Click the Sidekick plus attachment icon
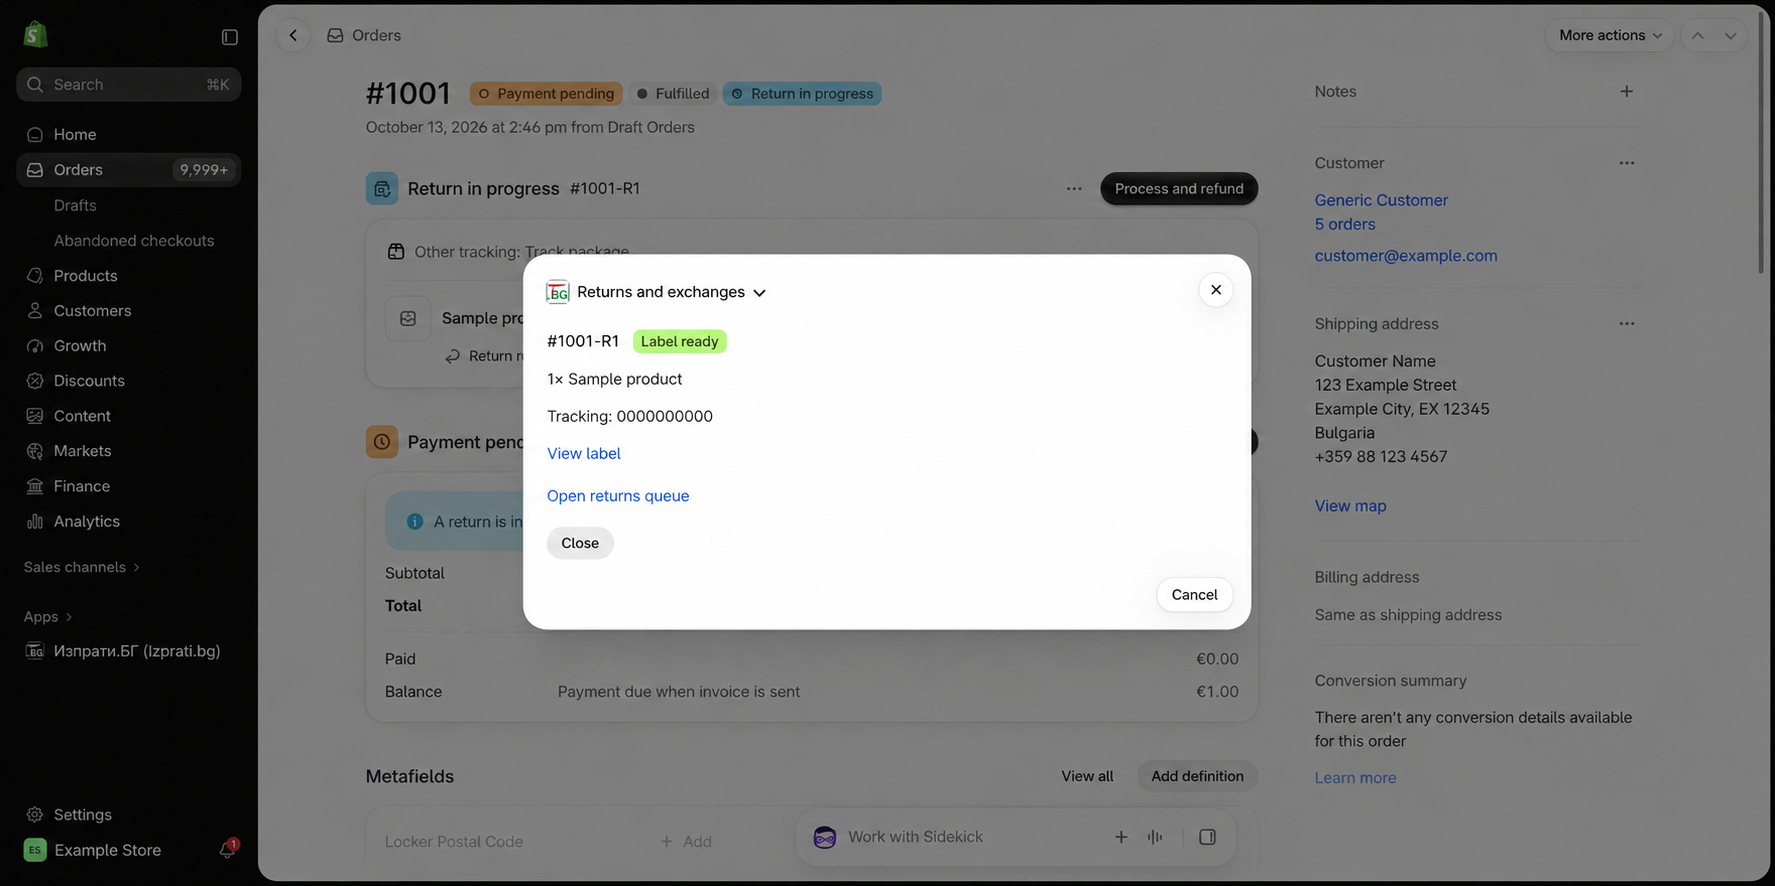 [1121, 837]
